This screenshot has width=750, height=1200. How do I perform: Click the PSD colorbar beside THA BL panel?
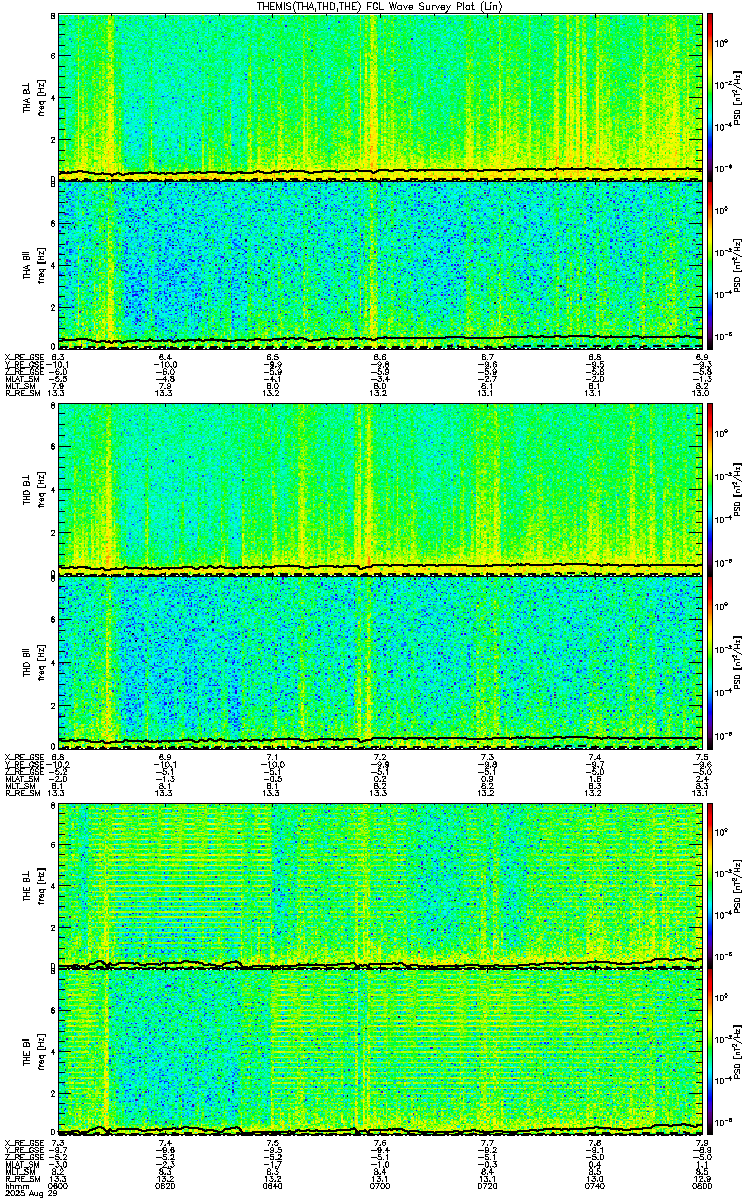click(710, 96)
